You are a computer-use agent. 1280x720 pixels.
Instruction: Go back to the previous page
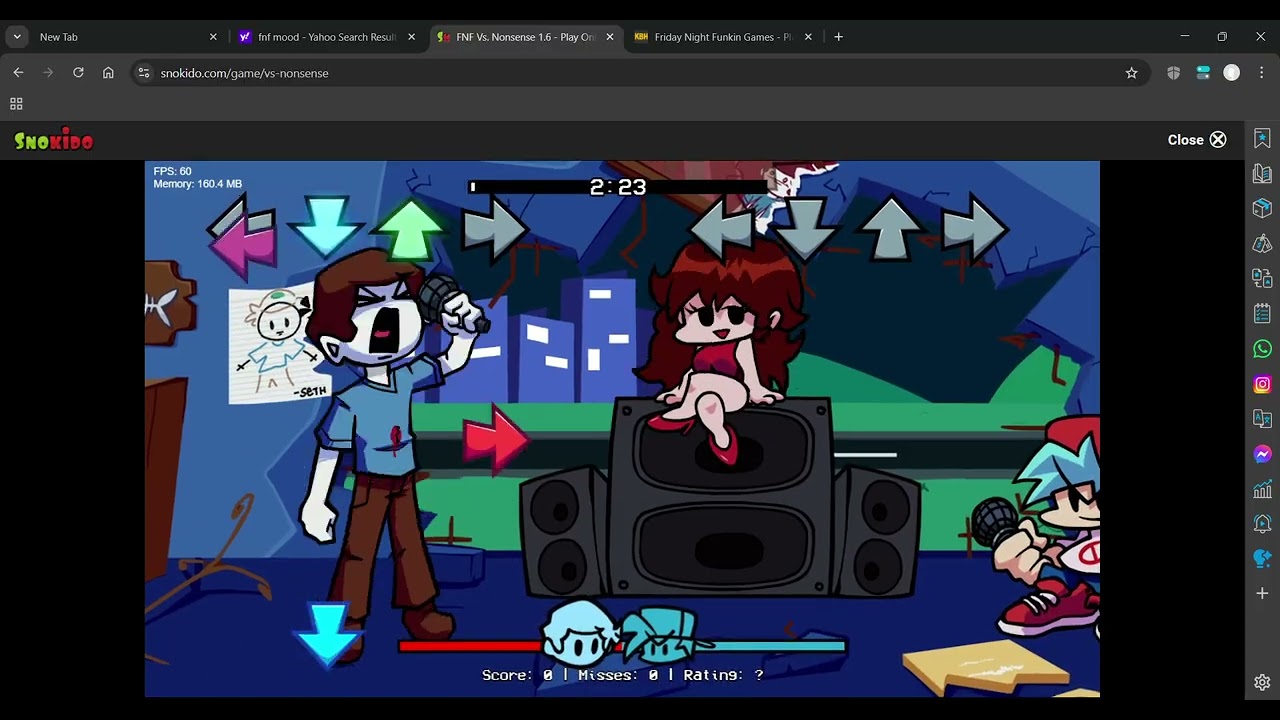18,73
